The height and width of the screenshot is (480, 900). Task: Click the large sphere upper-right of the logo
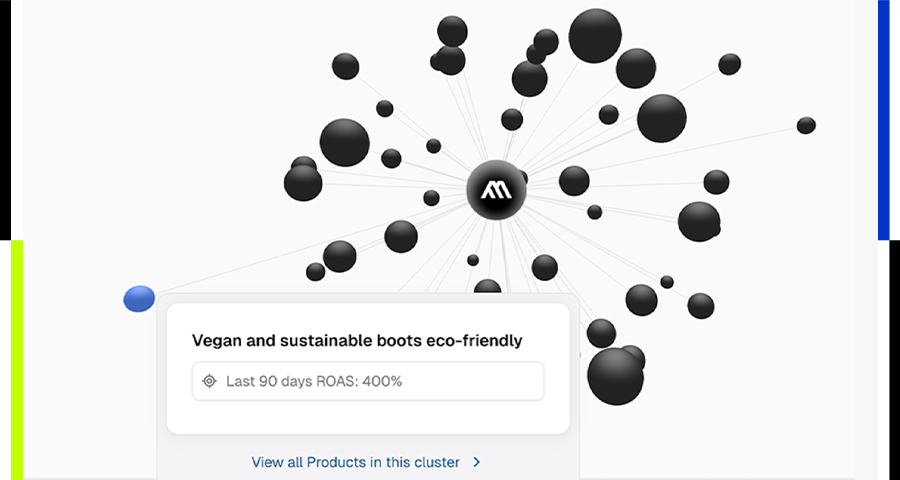tap(661, 118)
